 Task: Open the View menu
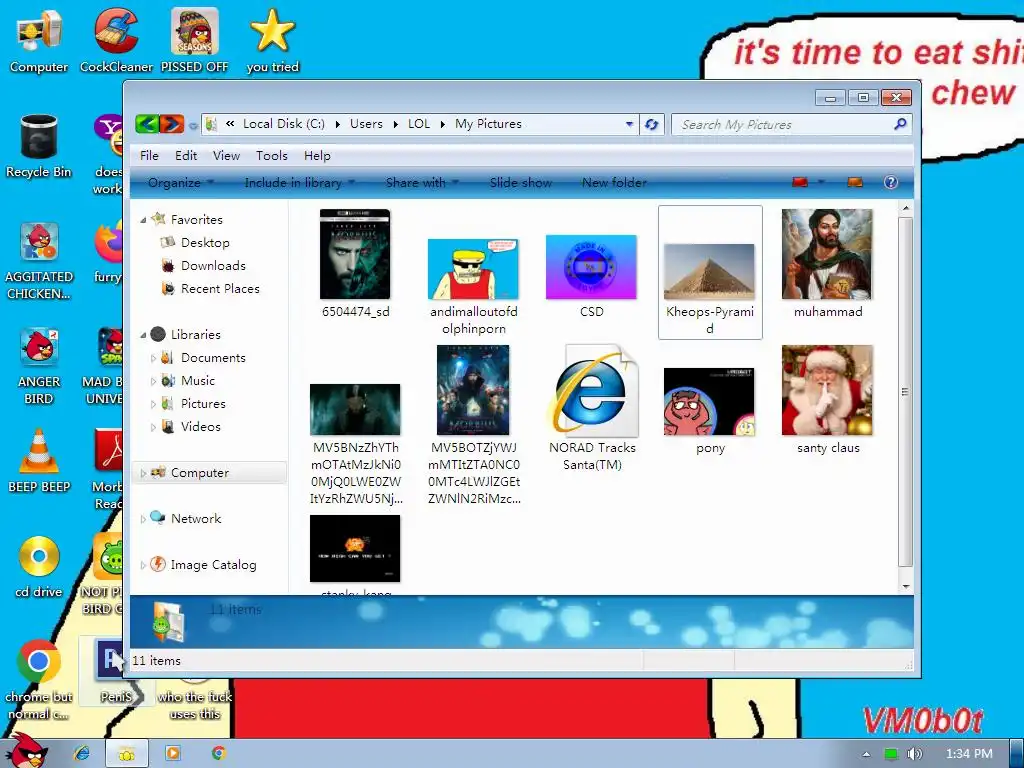[226, 155]
